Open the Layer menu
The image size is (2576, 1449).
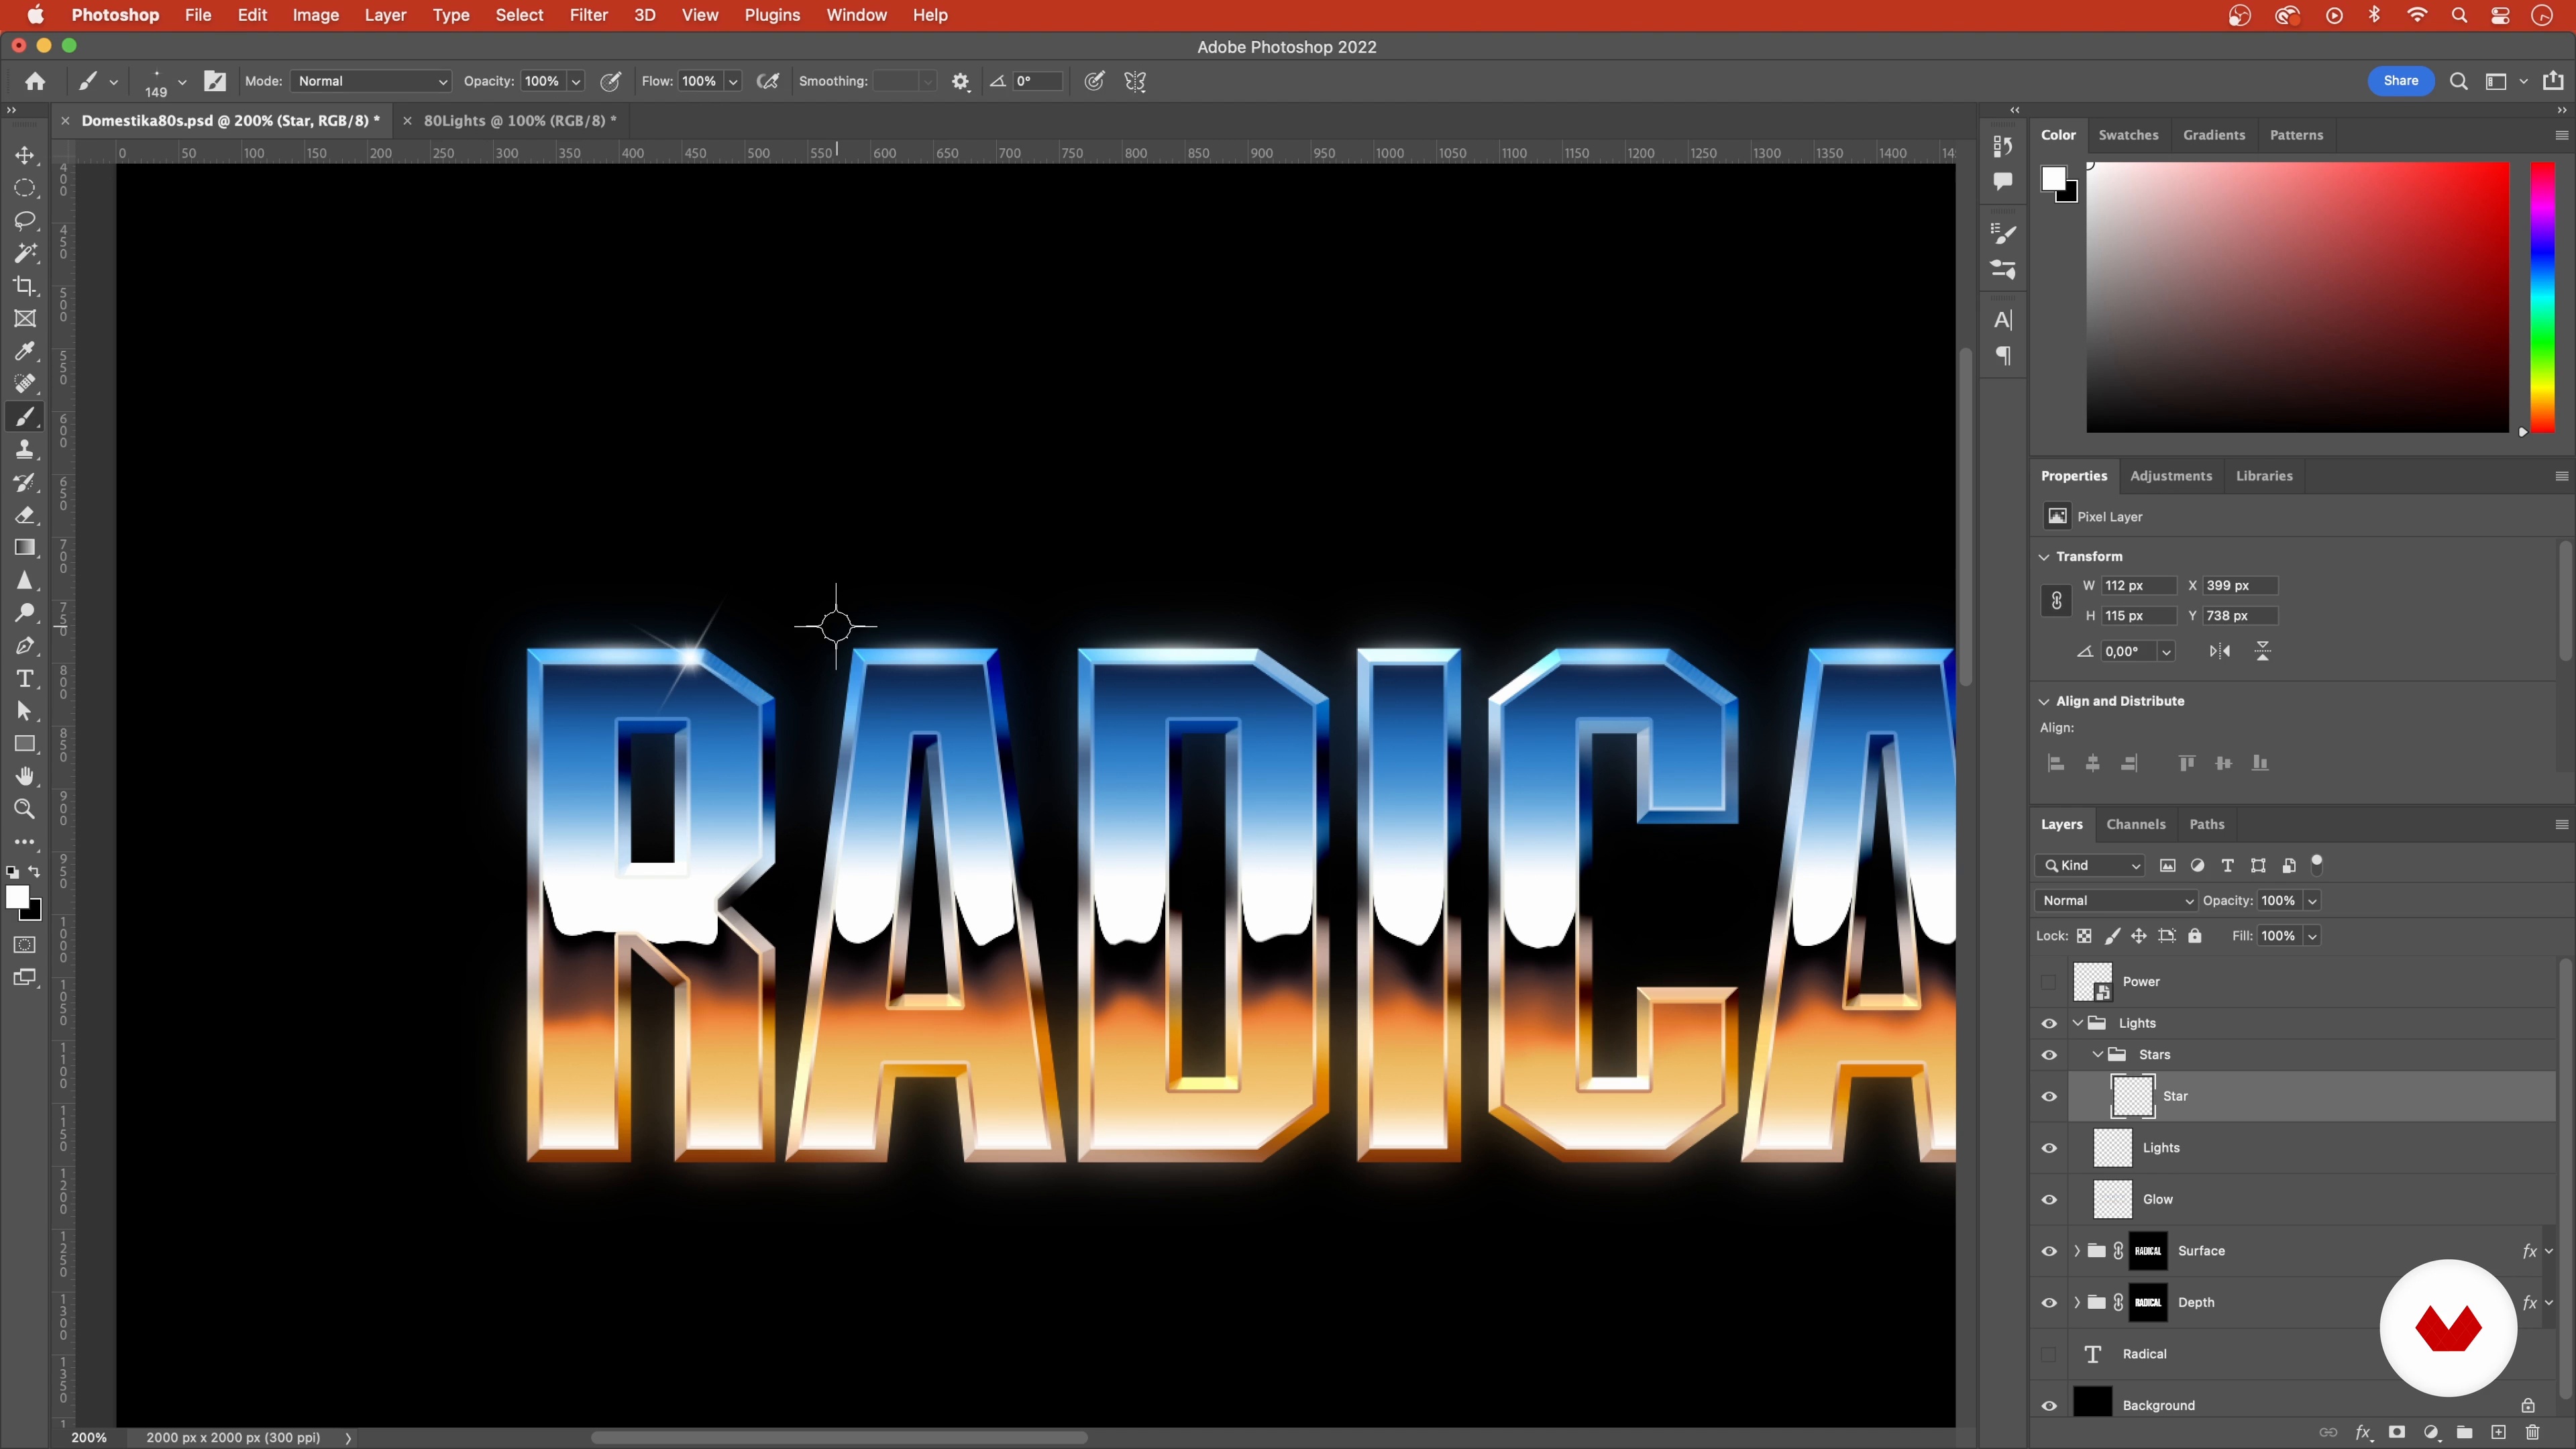coord(385,15)
